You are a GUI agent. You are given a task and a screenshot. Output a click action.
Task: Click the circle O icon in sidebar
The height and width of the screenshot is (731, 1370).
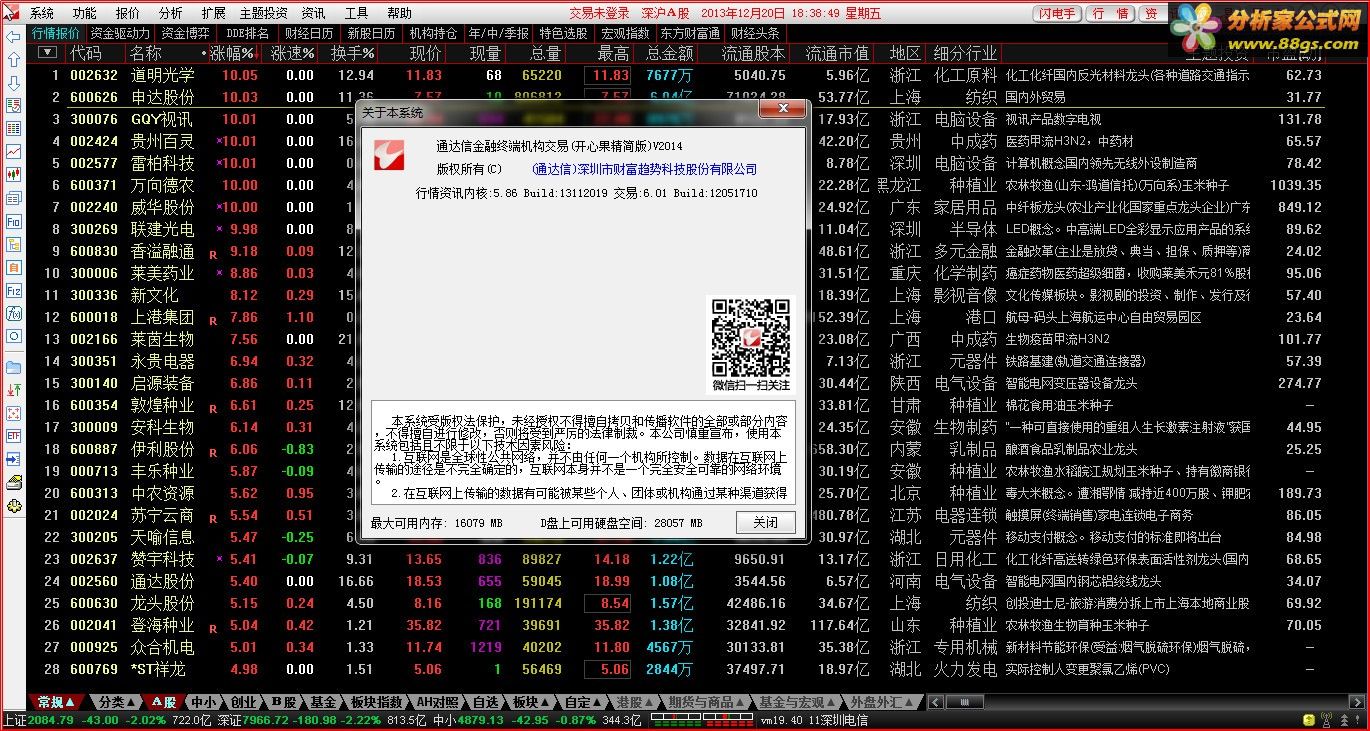coord(13,336)
